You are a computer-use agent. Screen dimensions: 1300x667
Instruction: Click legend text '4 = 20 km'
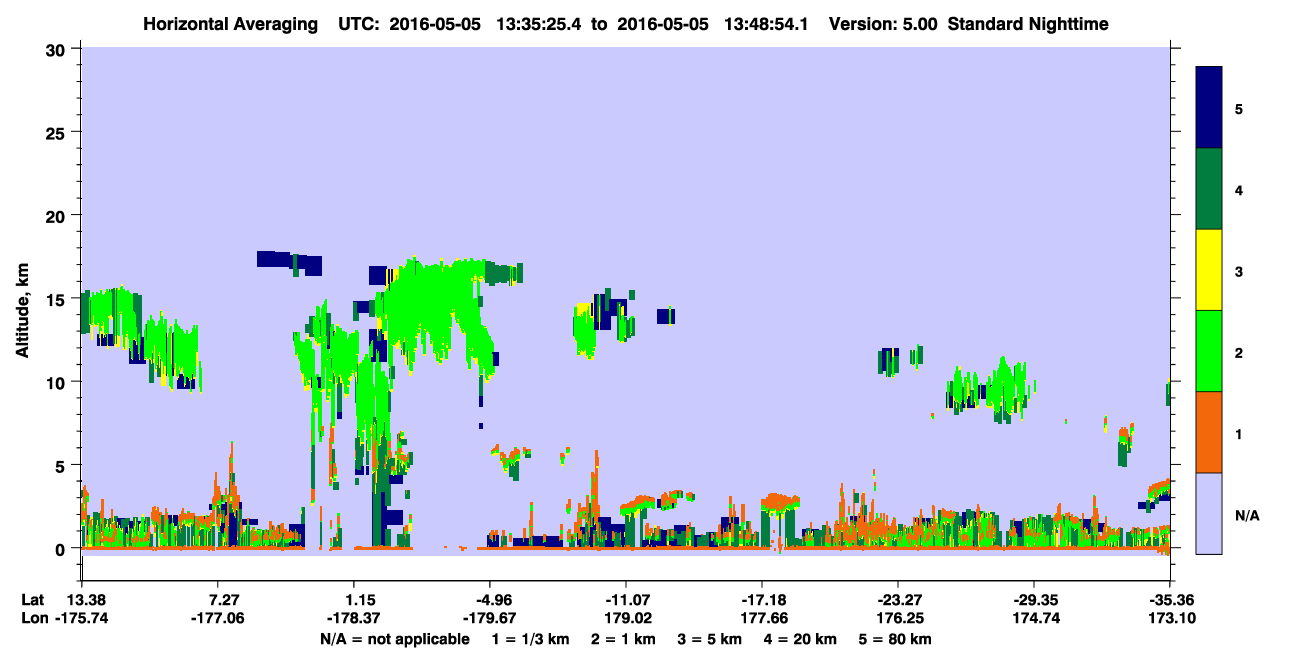click(799, 639)
